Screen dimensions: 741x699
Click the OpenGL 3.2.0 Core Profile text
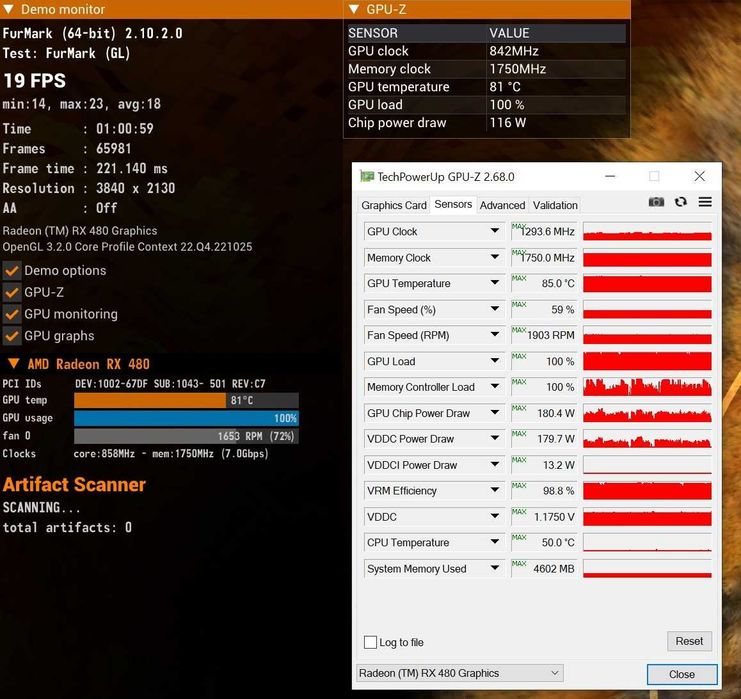coord(127,247)
